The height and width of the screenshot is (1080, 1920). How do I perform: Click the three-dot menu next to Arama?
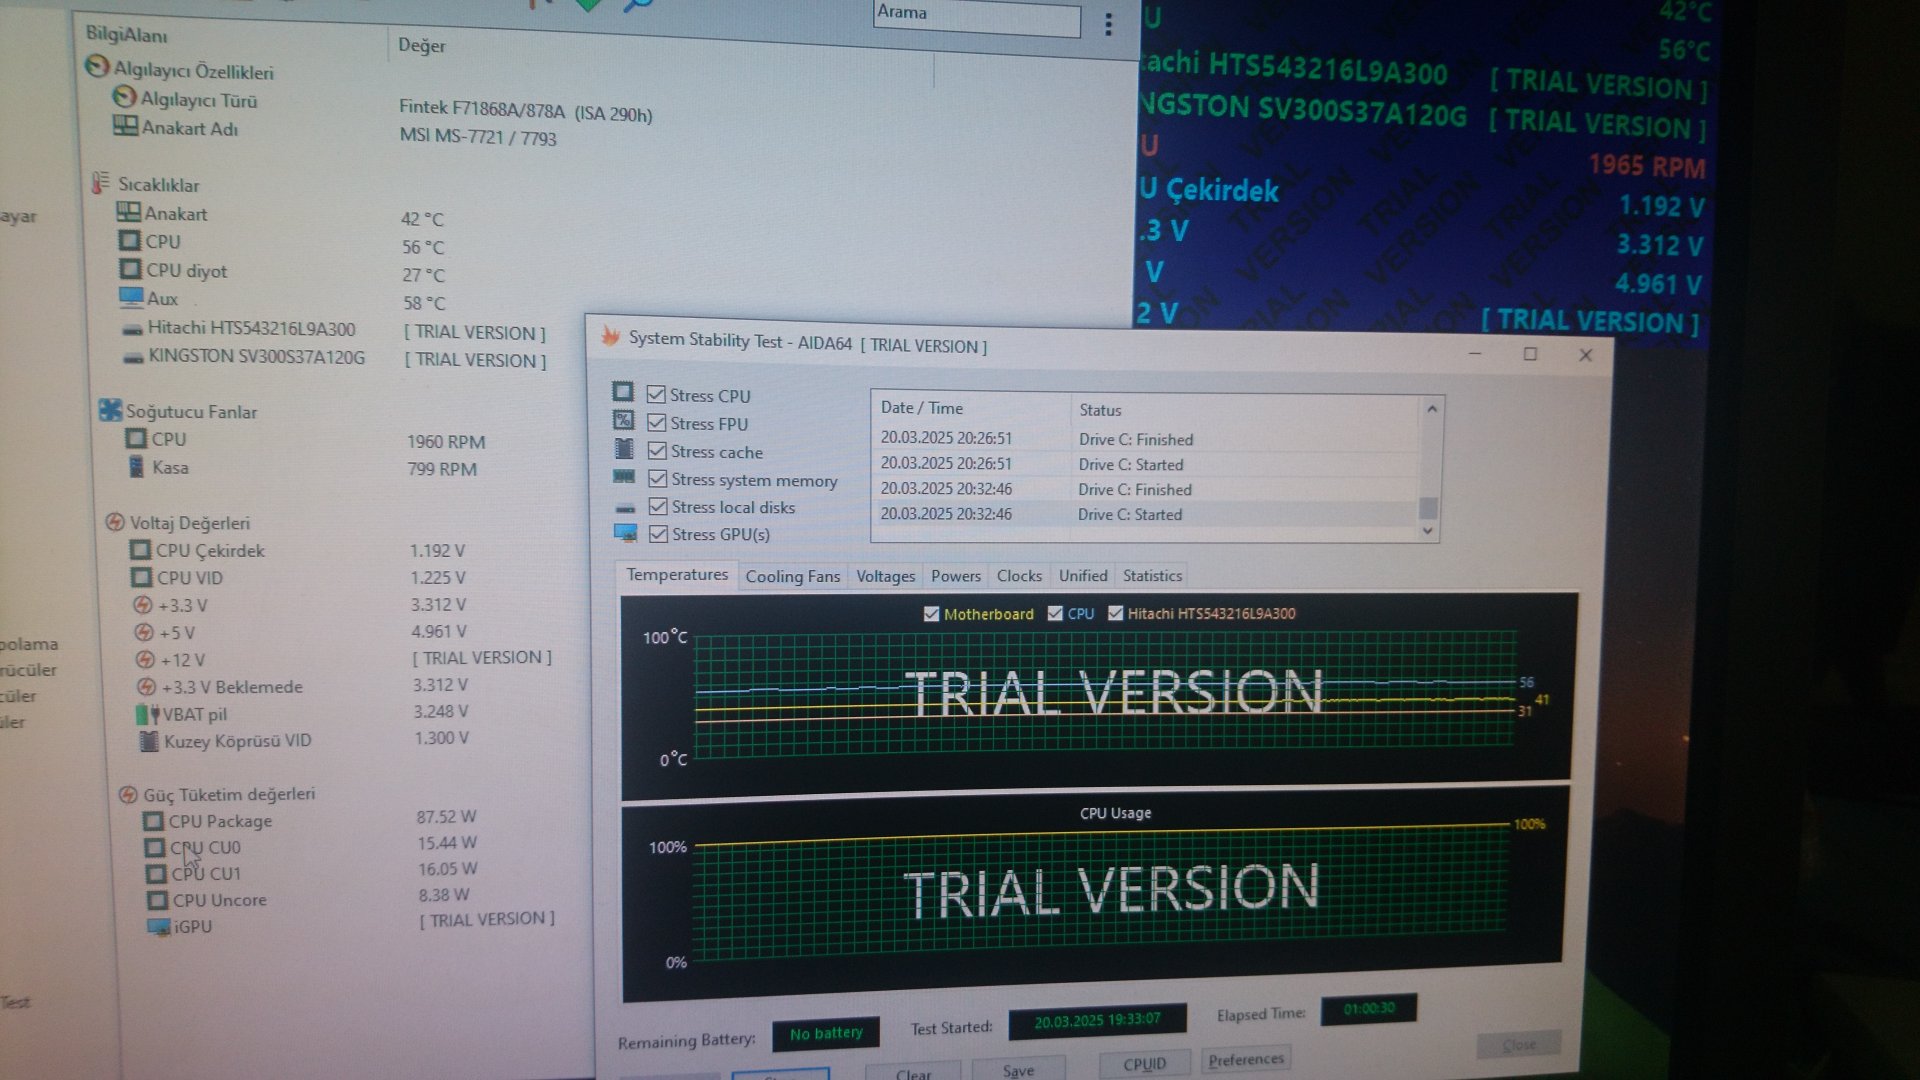[1108, 25]
